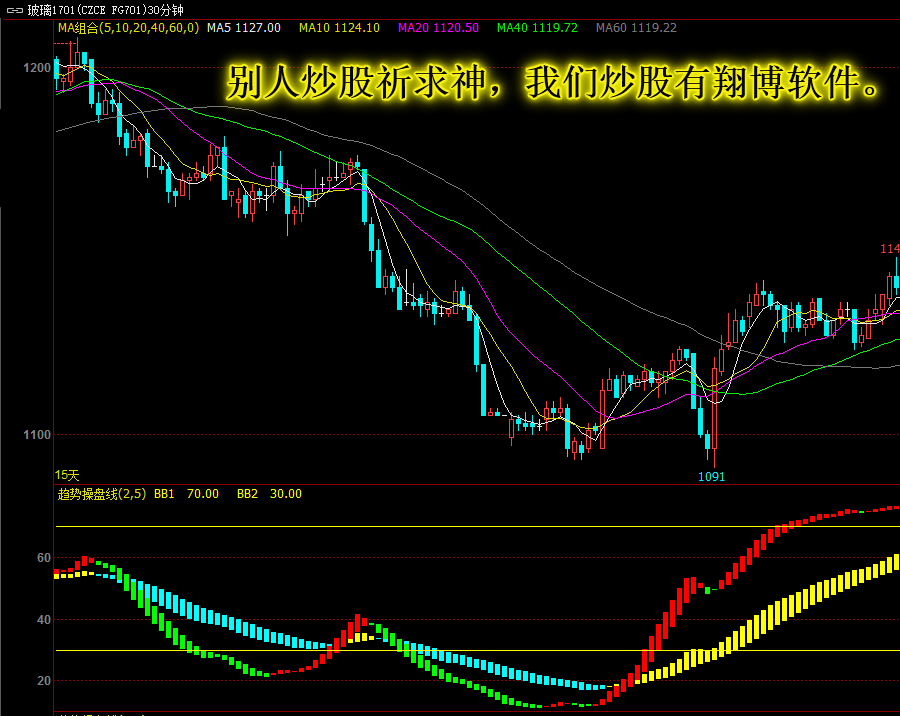Click the 20 level on indicator axis

pos(44,680)
